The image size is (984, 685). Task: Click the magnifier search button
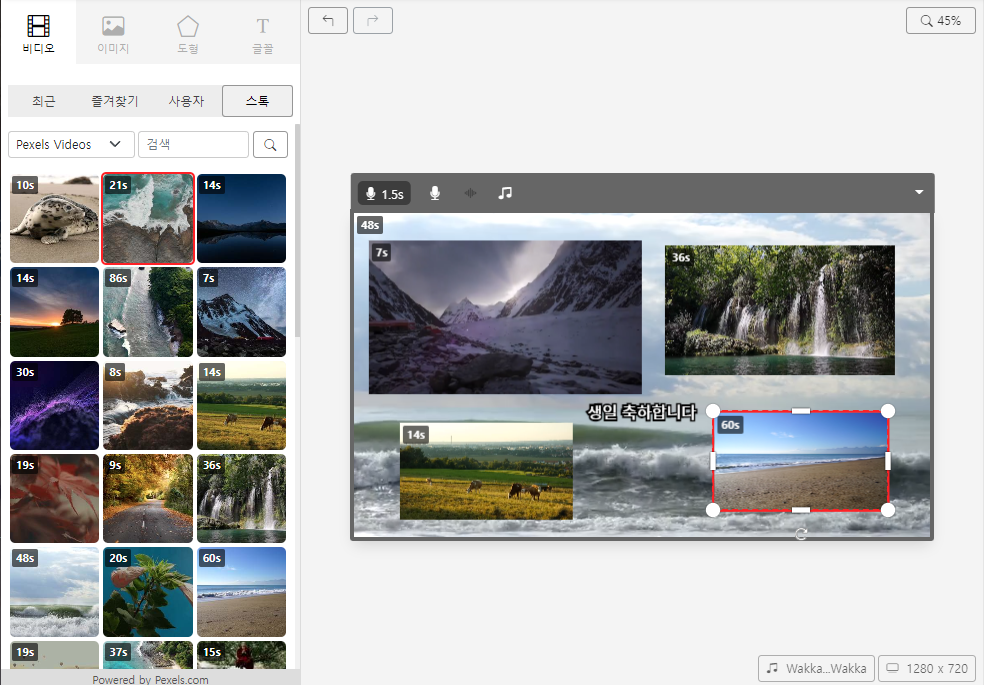(x=270, y=144)
